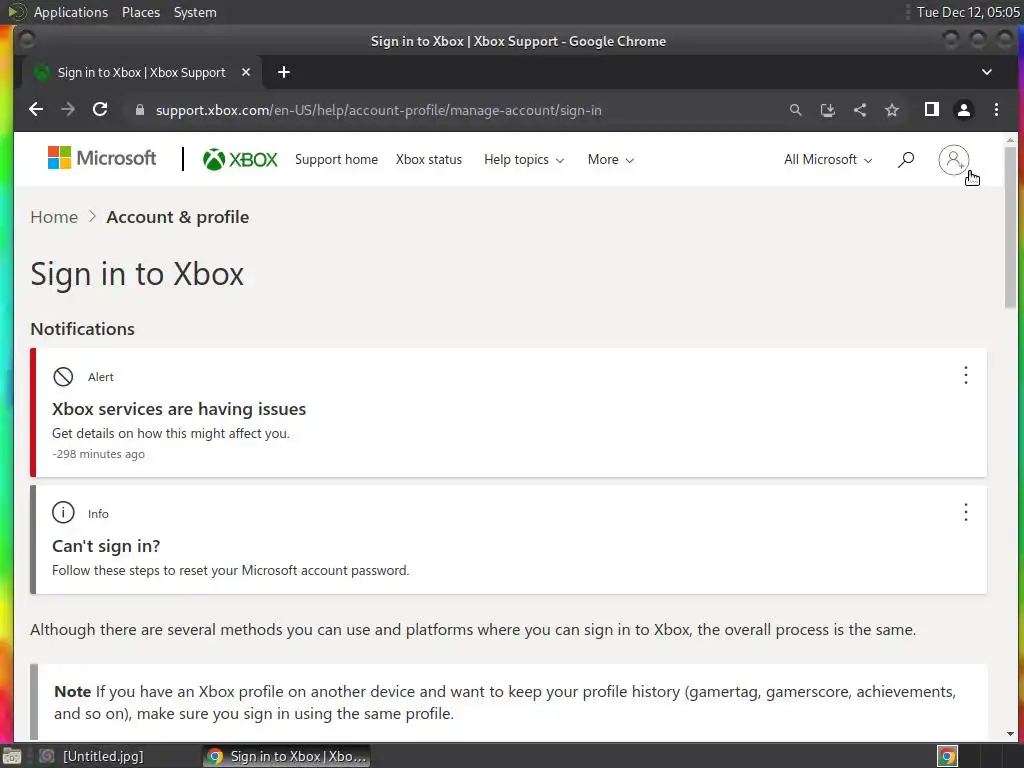Viewport: 1024px width, 768px height.
Task: Expand the tab search chevron
Action: 987,72
